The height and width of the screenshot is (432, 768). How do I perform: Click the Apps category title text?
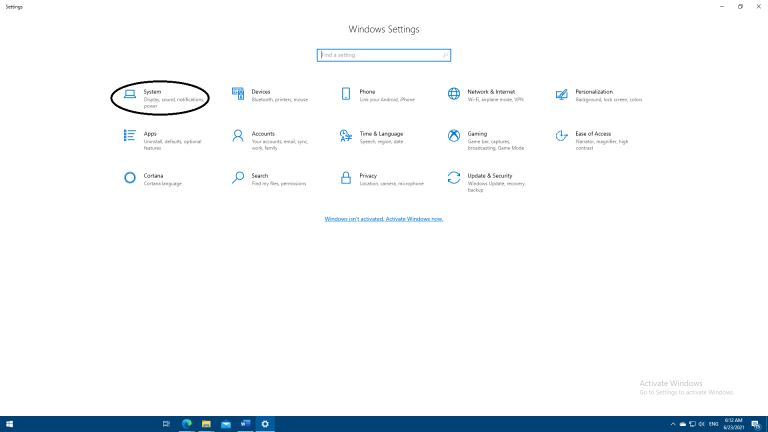click(x=150, y=134)
